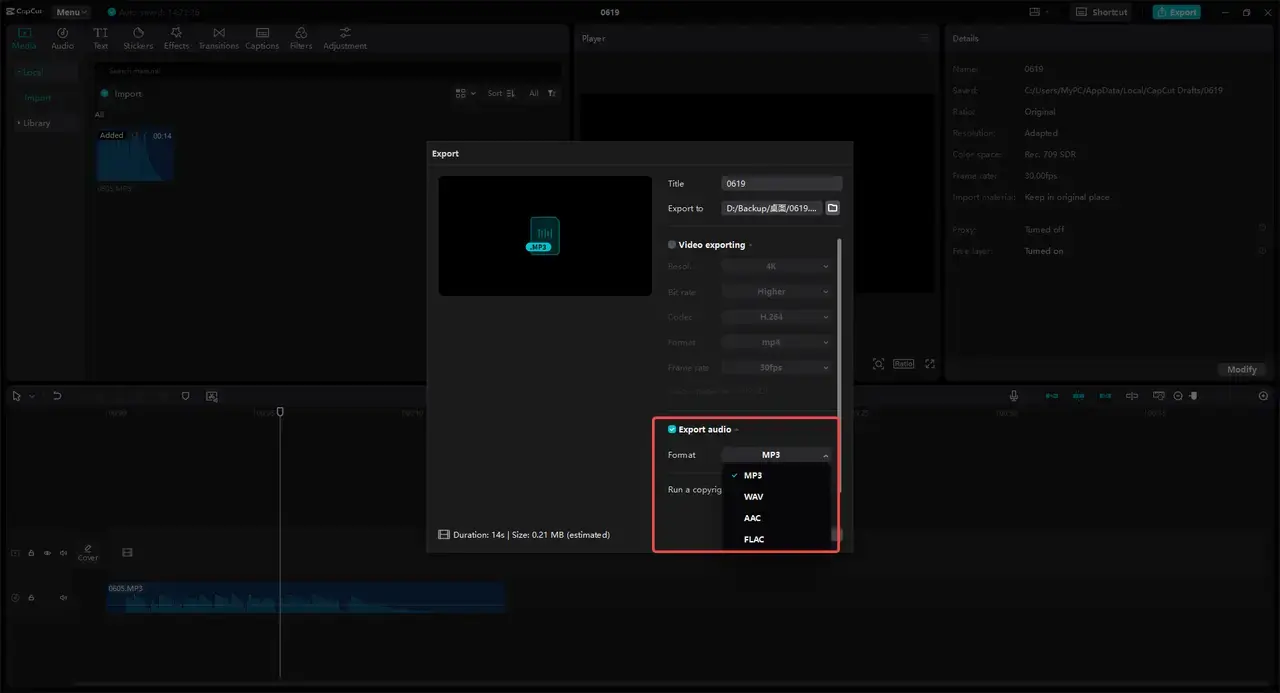
Task: Select AAC from the format list
Action: (x=777, y=518)
